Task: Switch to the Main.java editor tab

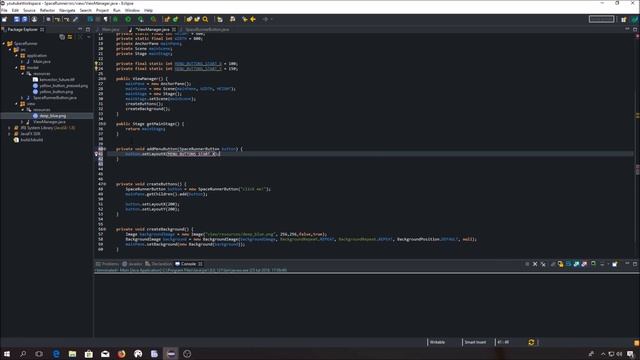Action: [x=110, y=29]
